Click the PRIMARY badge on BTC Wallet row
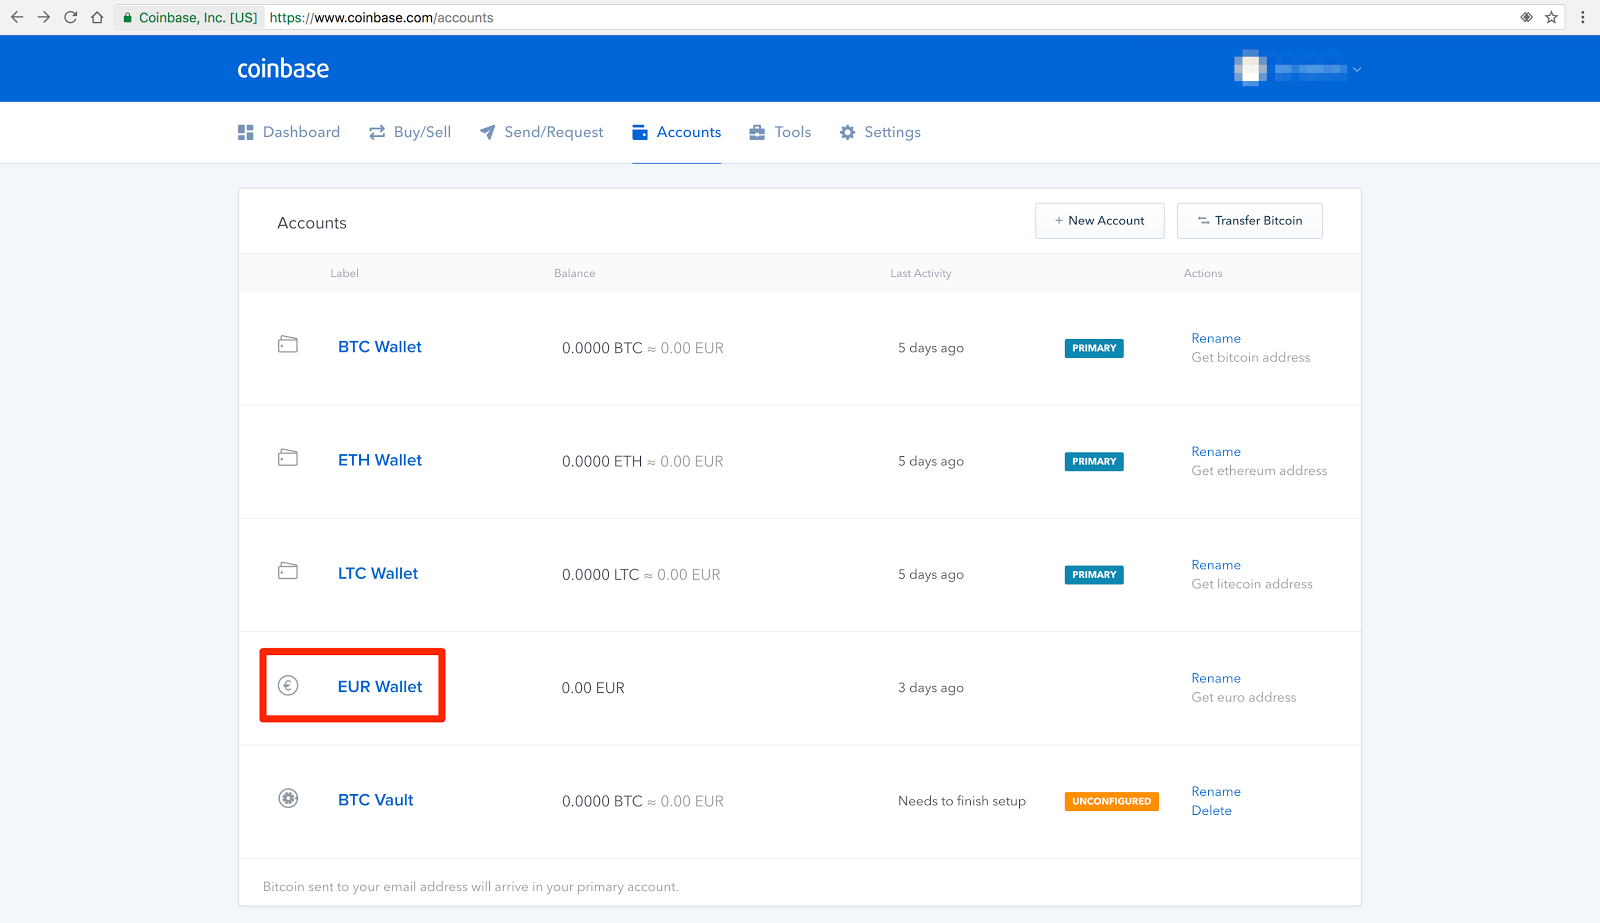The height and width of the screenshot is (923, 1600). 1094,348
